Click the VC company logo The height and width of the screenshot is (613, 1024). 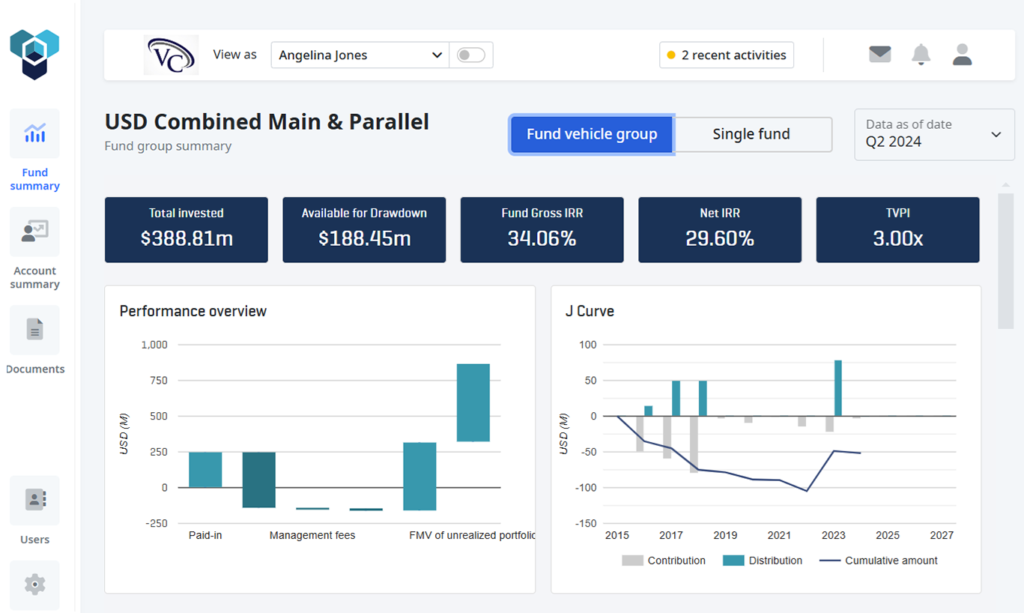170,54
